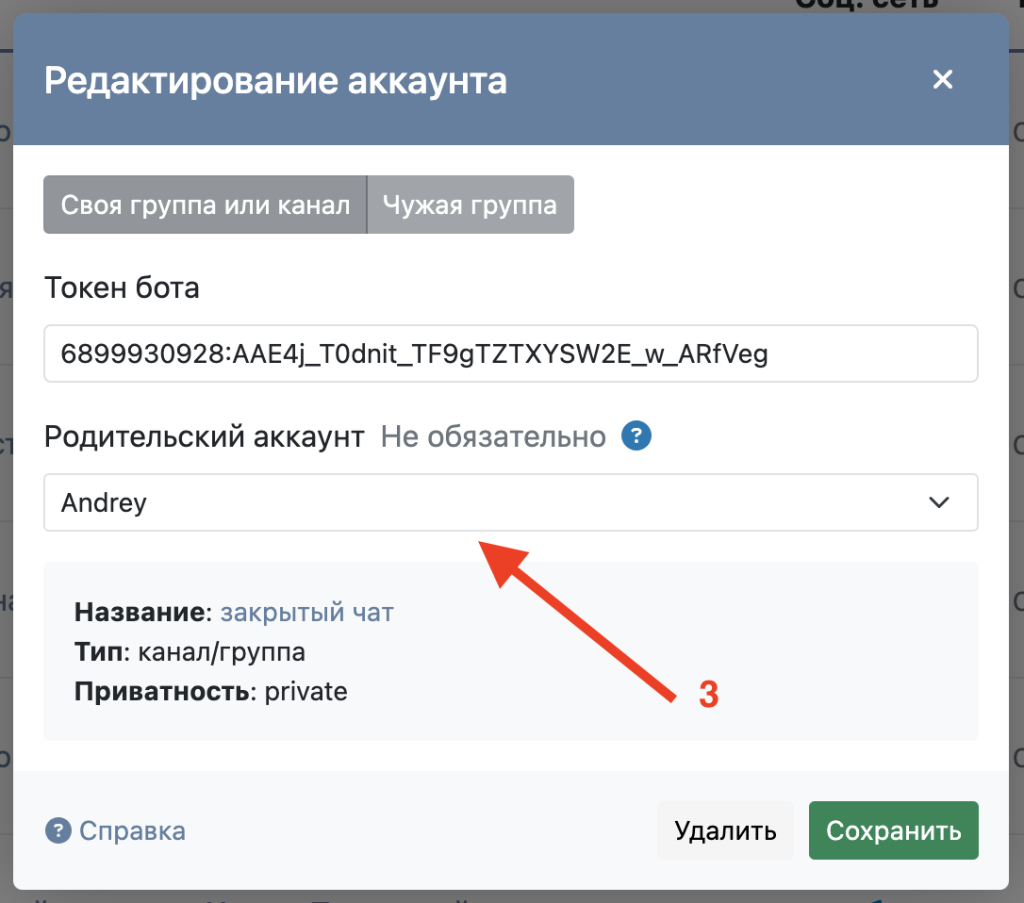Click the "Справка" help link
This screenshot has width=1024, height=903.
tap(132, 831)
